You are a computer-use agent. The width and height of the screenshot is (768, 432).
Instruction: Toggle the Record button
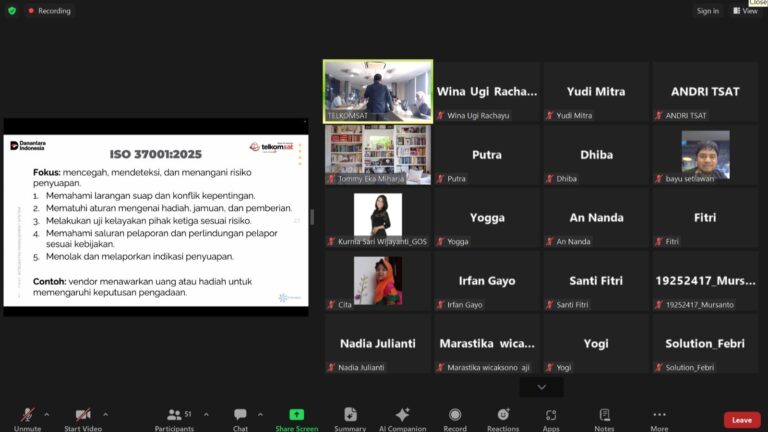(x=455, y=419)
